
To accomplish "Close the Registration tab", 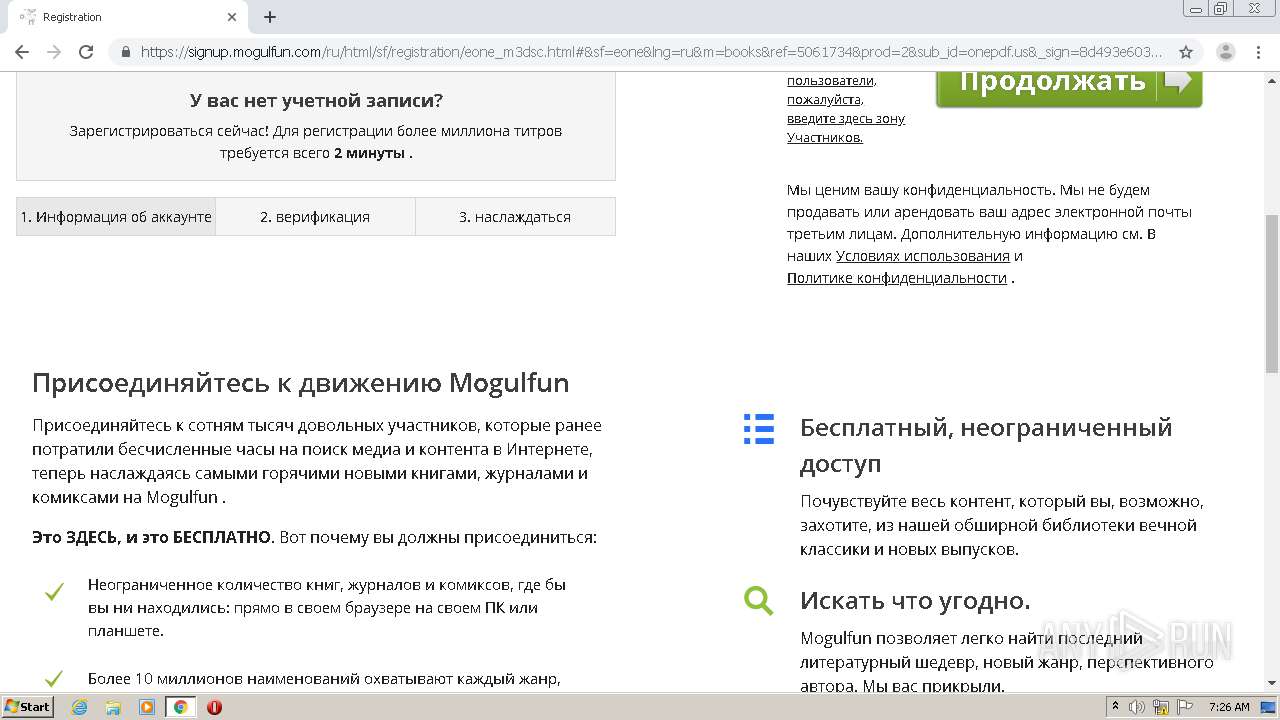I will [232, 17].
